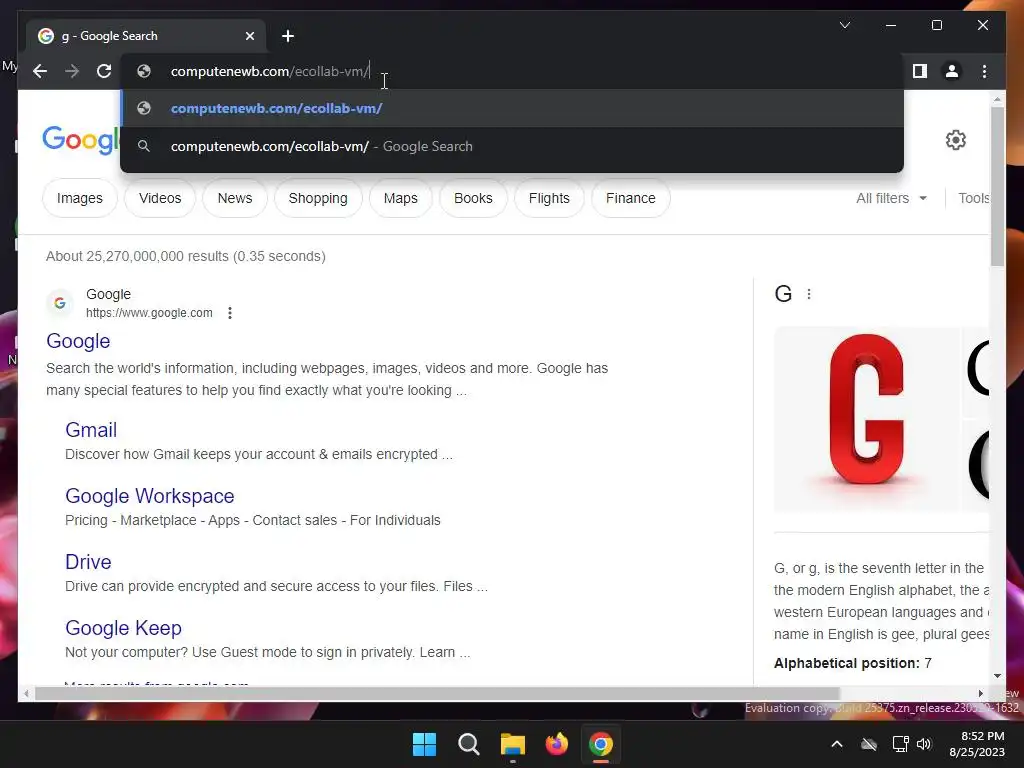1024x768 pixels.
Task: Filter results by Images
Action: point(80,198)
